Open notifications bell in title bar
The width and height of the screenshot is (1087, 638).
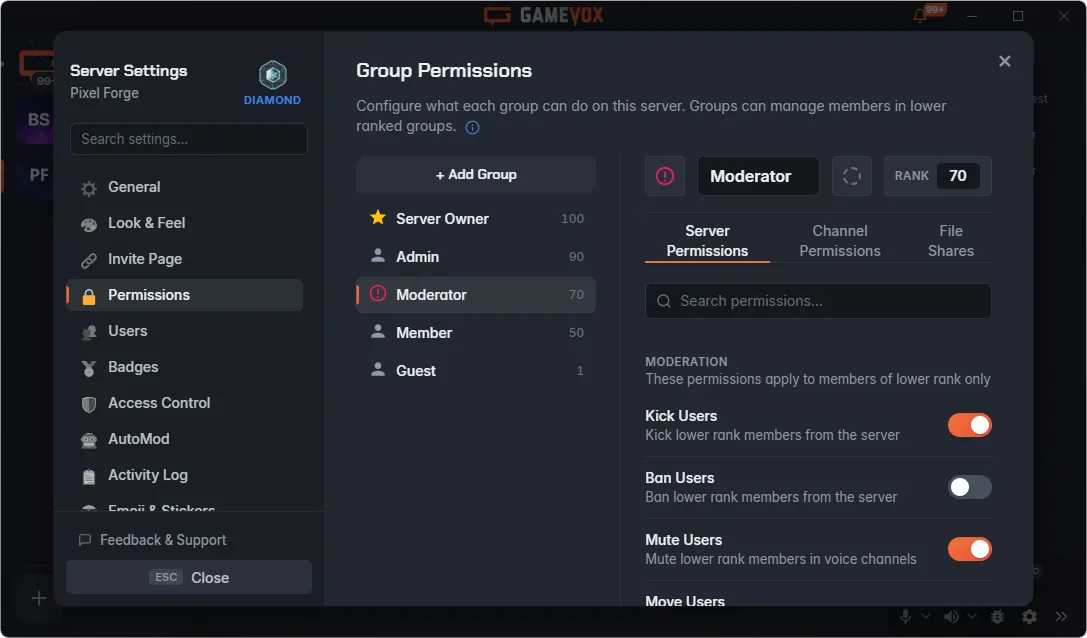920,15
